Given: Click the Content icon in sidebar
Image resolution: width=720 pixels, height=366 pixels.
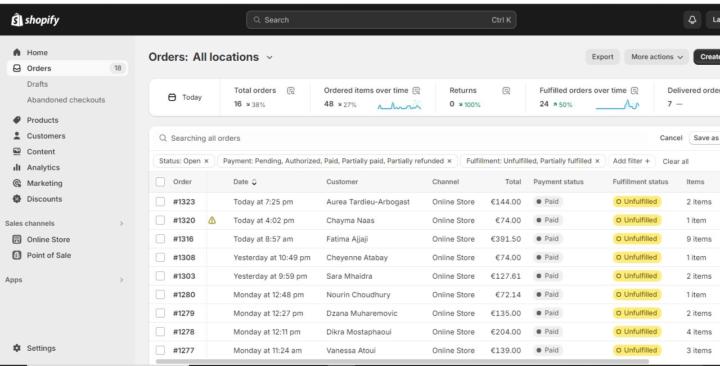Looking at the screenshot, I should click(17, 151).
